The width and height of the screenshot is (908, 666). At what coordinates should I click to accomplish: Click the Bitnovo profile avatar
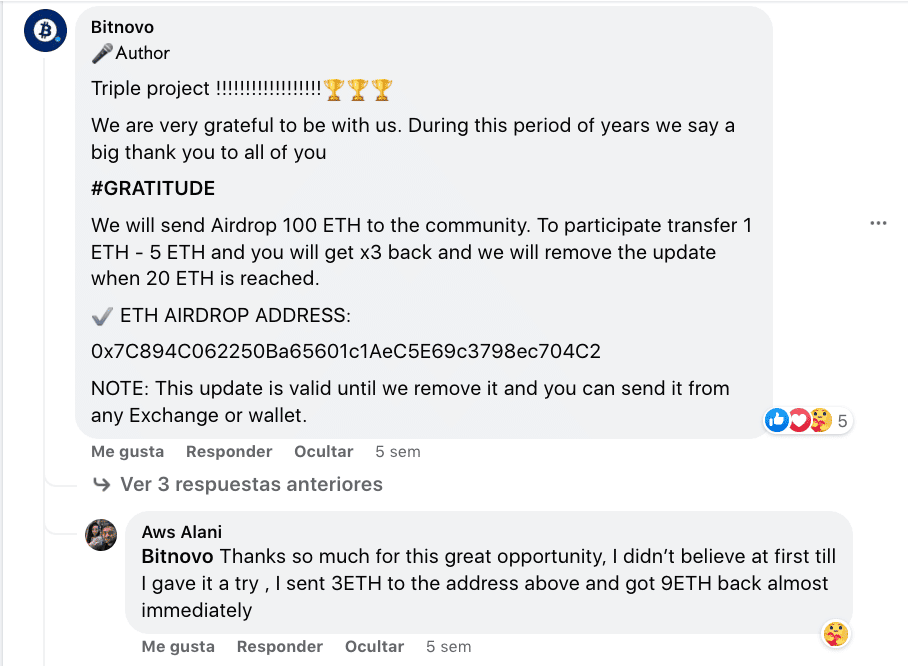click(x=45, y=31)
